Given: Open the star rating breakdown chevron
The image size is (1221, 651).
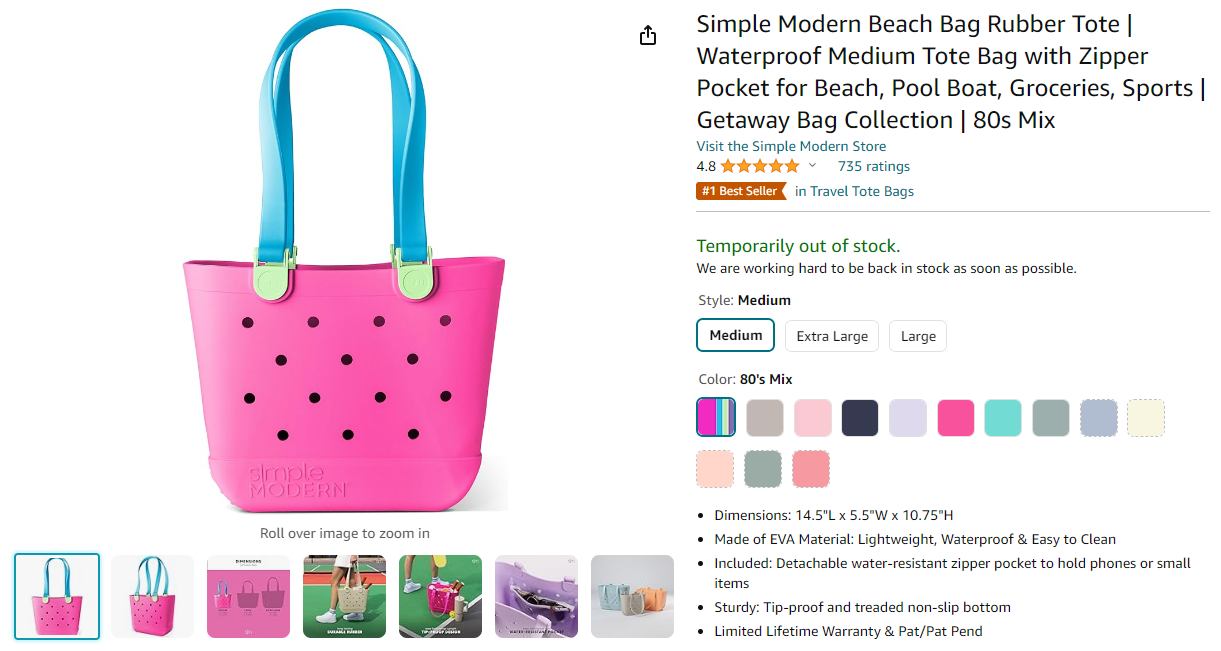Looking at the screenshot, I should point(812,166).
